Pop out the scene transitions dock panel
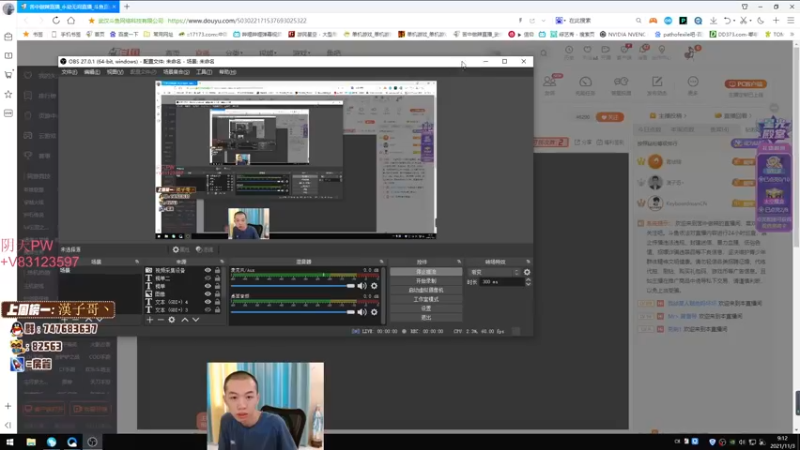This screenshot has width=800, height=450. (x=528, y=262)
